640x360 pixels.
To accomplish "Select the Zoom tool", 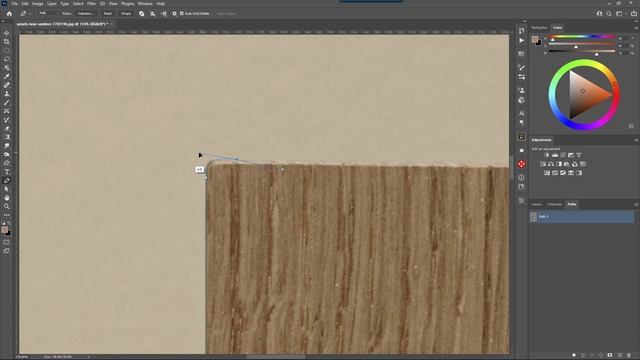I will pos(7,207).
